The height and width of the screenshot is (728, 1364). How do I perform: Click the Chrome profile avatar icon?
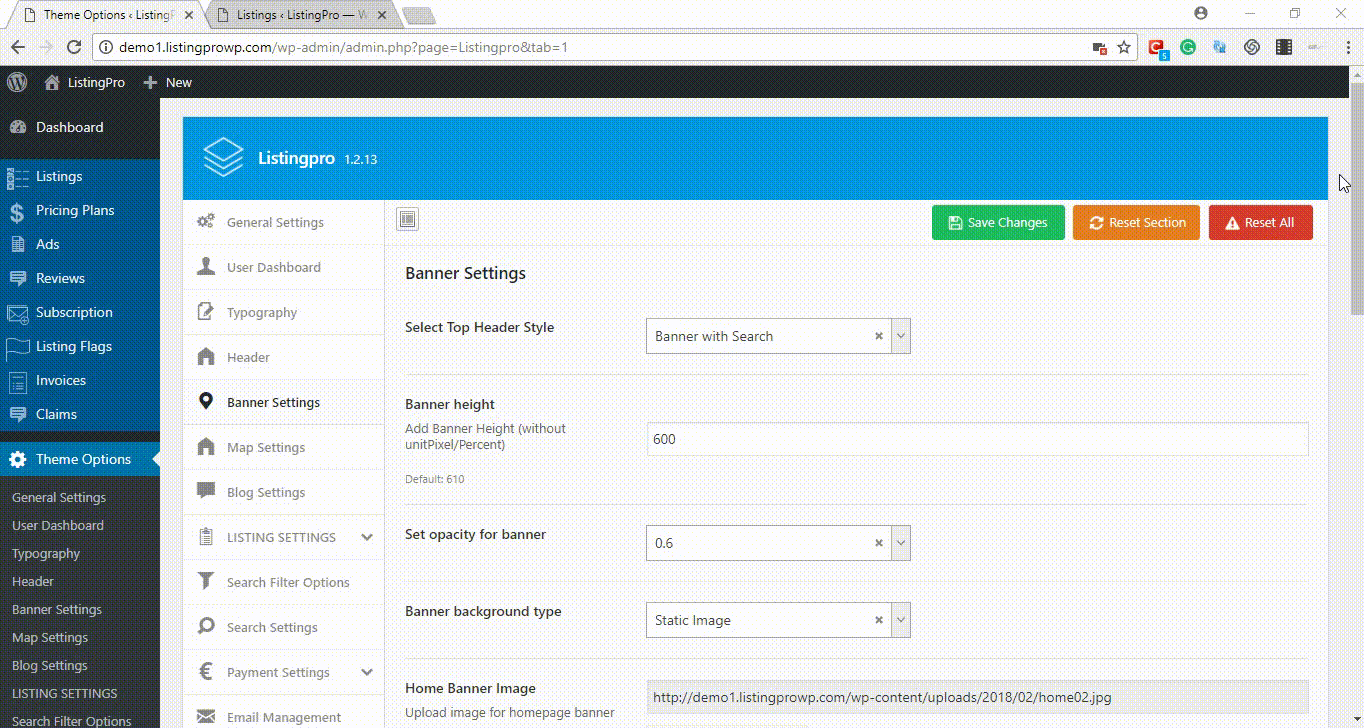point(1201,13)
